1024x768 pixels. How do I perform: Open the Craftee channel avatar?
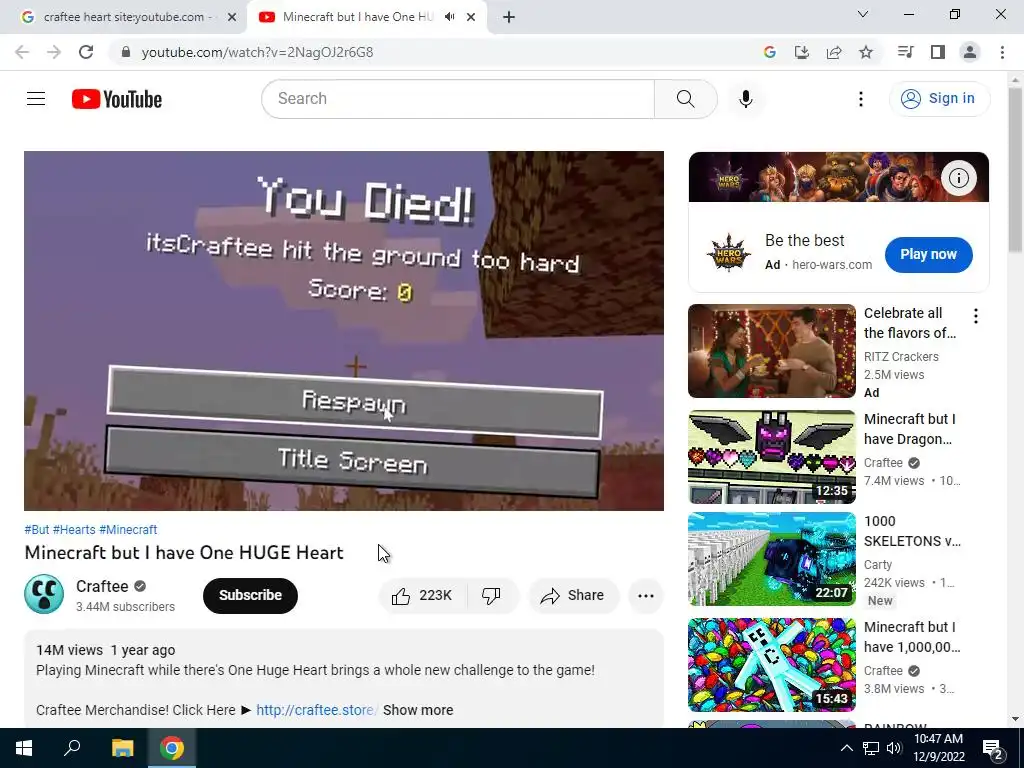click(x=44, y=594)
